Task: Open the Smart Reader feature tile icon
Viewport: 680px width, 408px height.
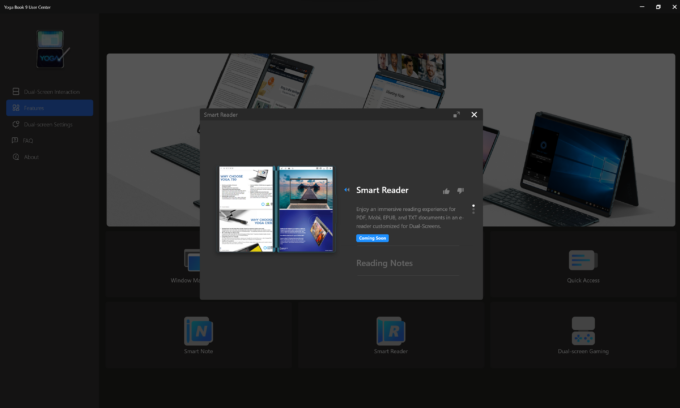Action: (390, 330)
